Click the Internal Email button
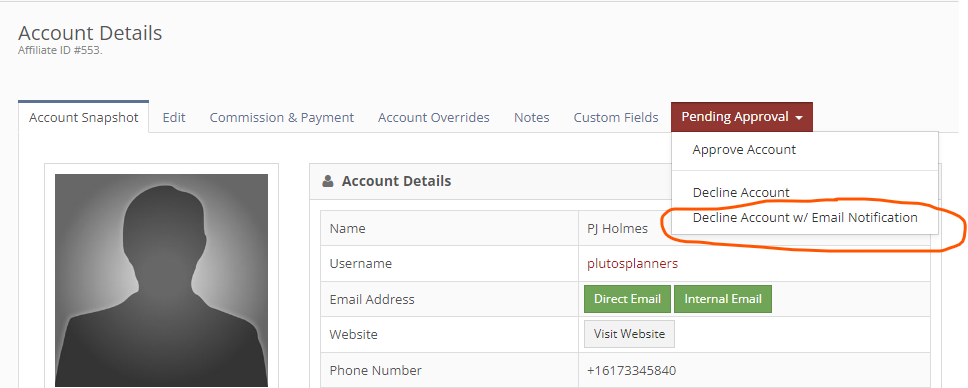968x388 pixels. pos(723,299)
